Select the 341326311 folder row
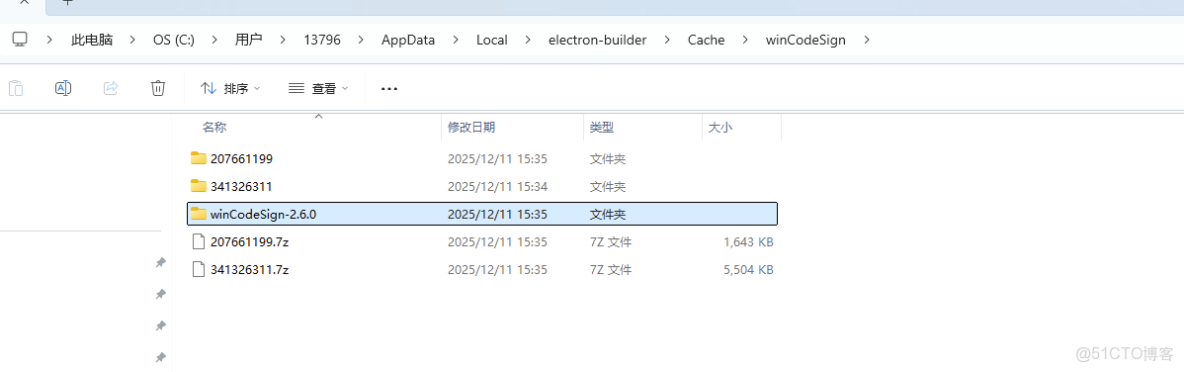Screen dimensions: 1184x372 click(x=483, y=186)
